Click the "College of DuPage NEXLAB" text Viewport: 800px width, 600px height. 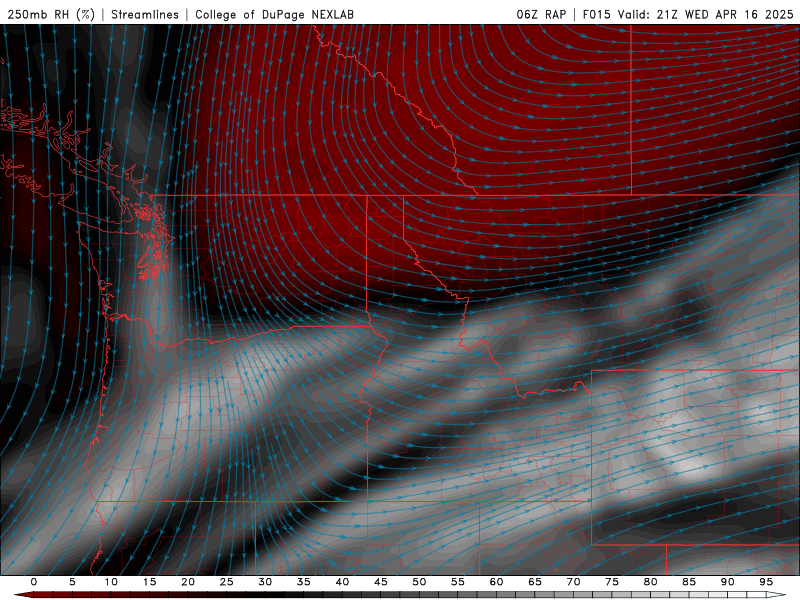pyautogui.click(x=274, y=14)
